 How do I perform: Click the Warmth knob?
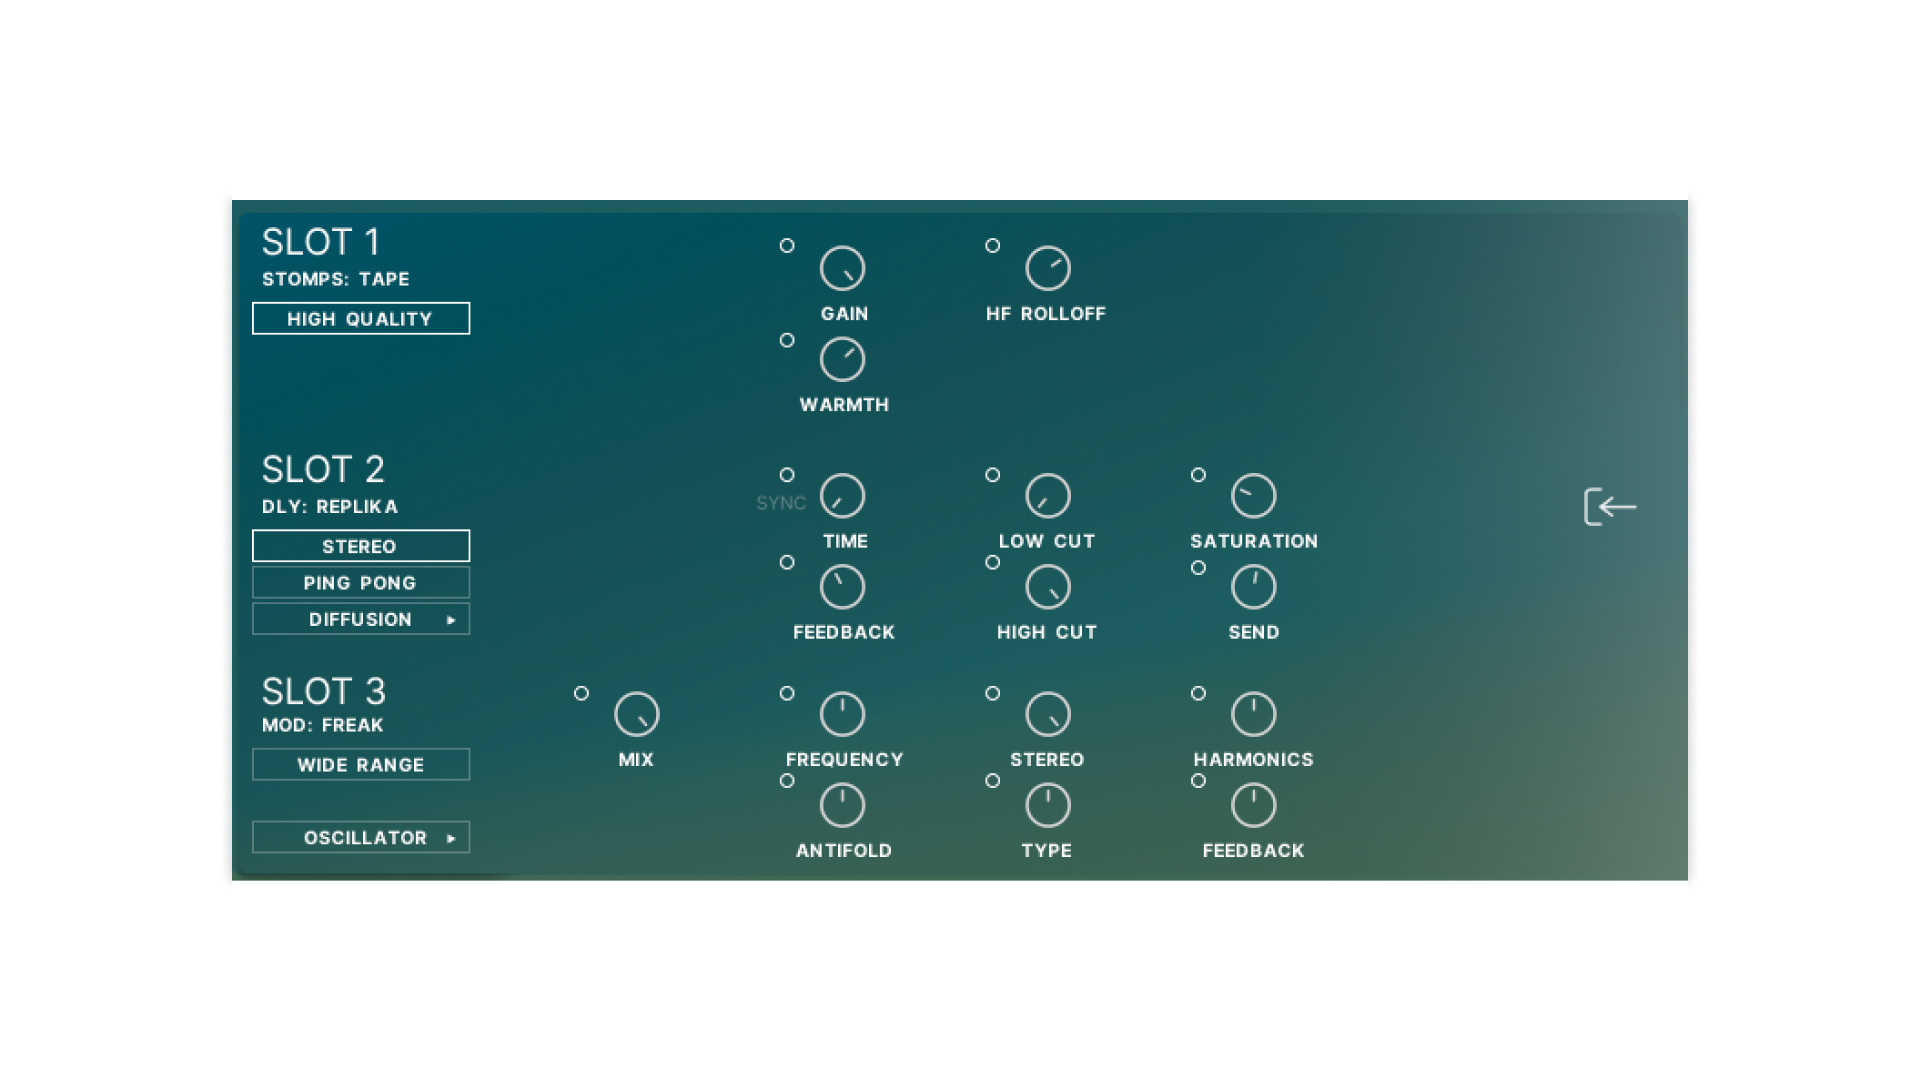point(842,360)
